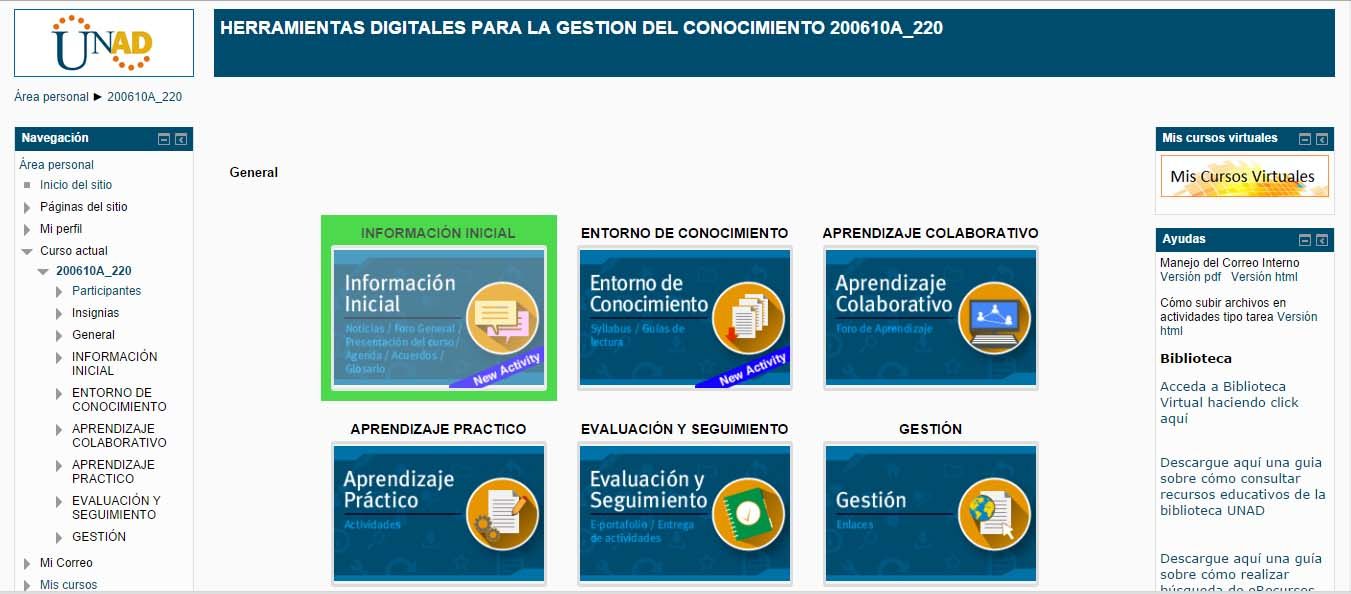Click the INFORMACIÓN INICIAL heading
Image resolution: width=1351 pixels, height=594 pixels.
(438, 233)
